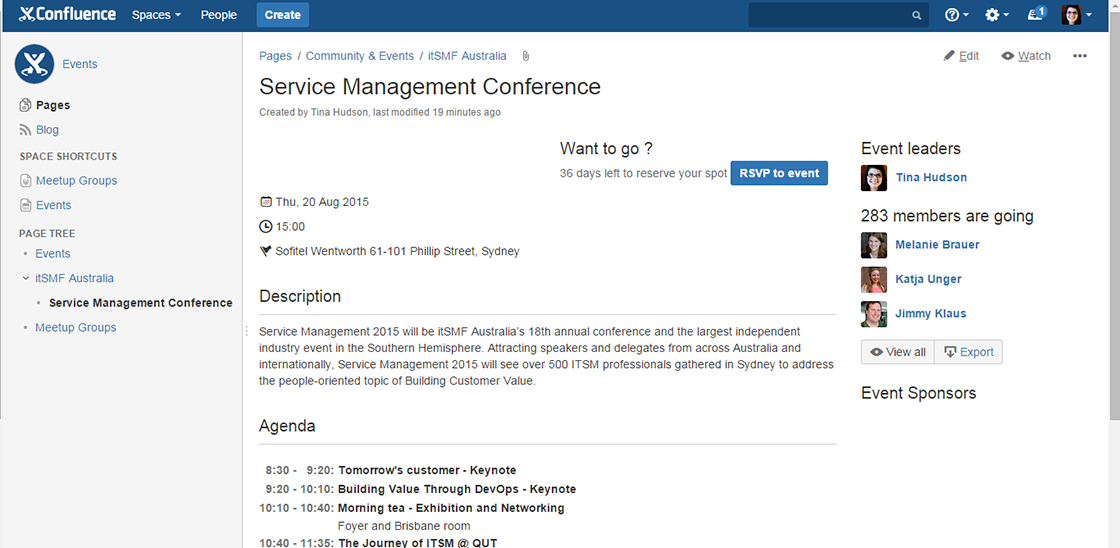Collapse the itSMF Australia tree node
This screenshot has height=548, width=1120.
(25, 278)
